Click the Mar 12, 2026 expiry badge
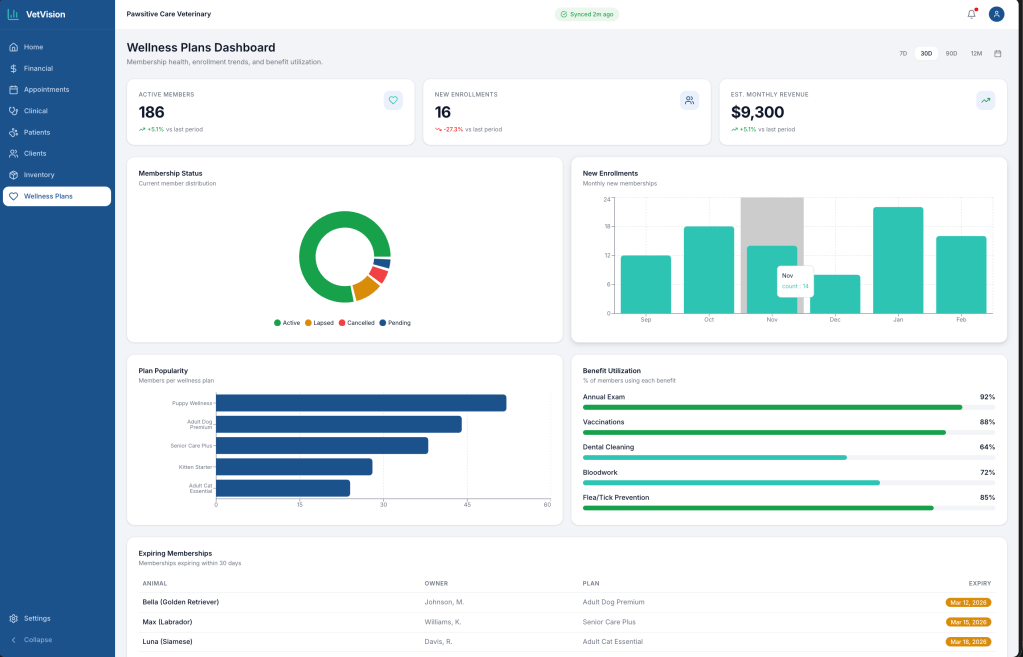Viewport: 1023px width, 657px height. tap(967, 602)
